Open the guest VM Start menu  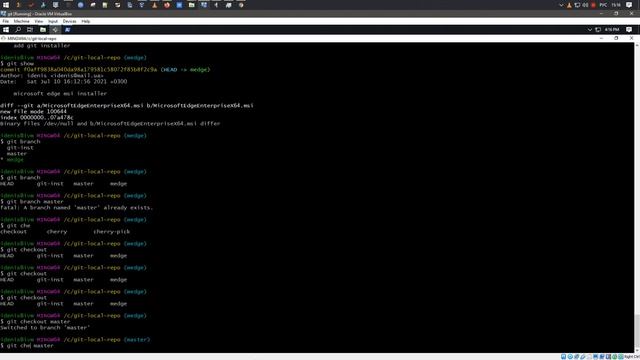tap(6, 30)
